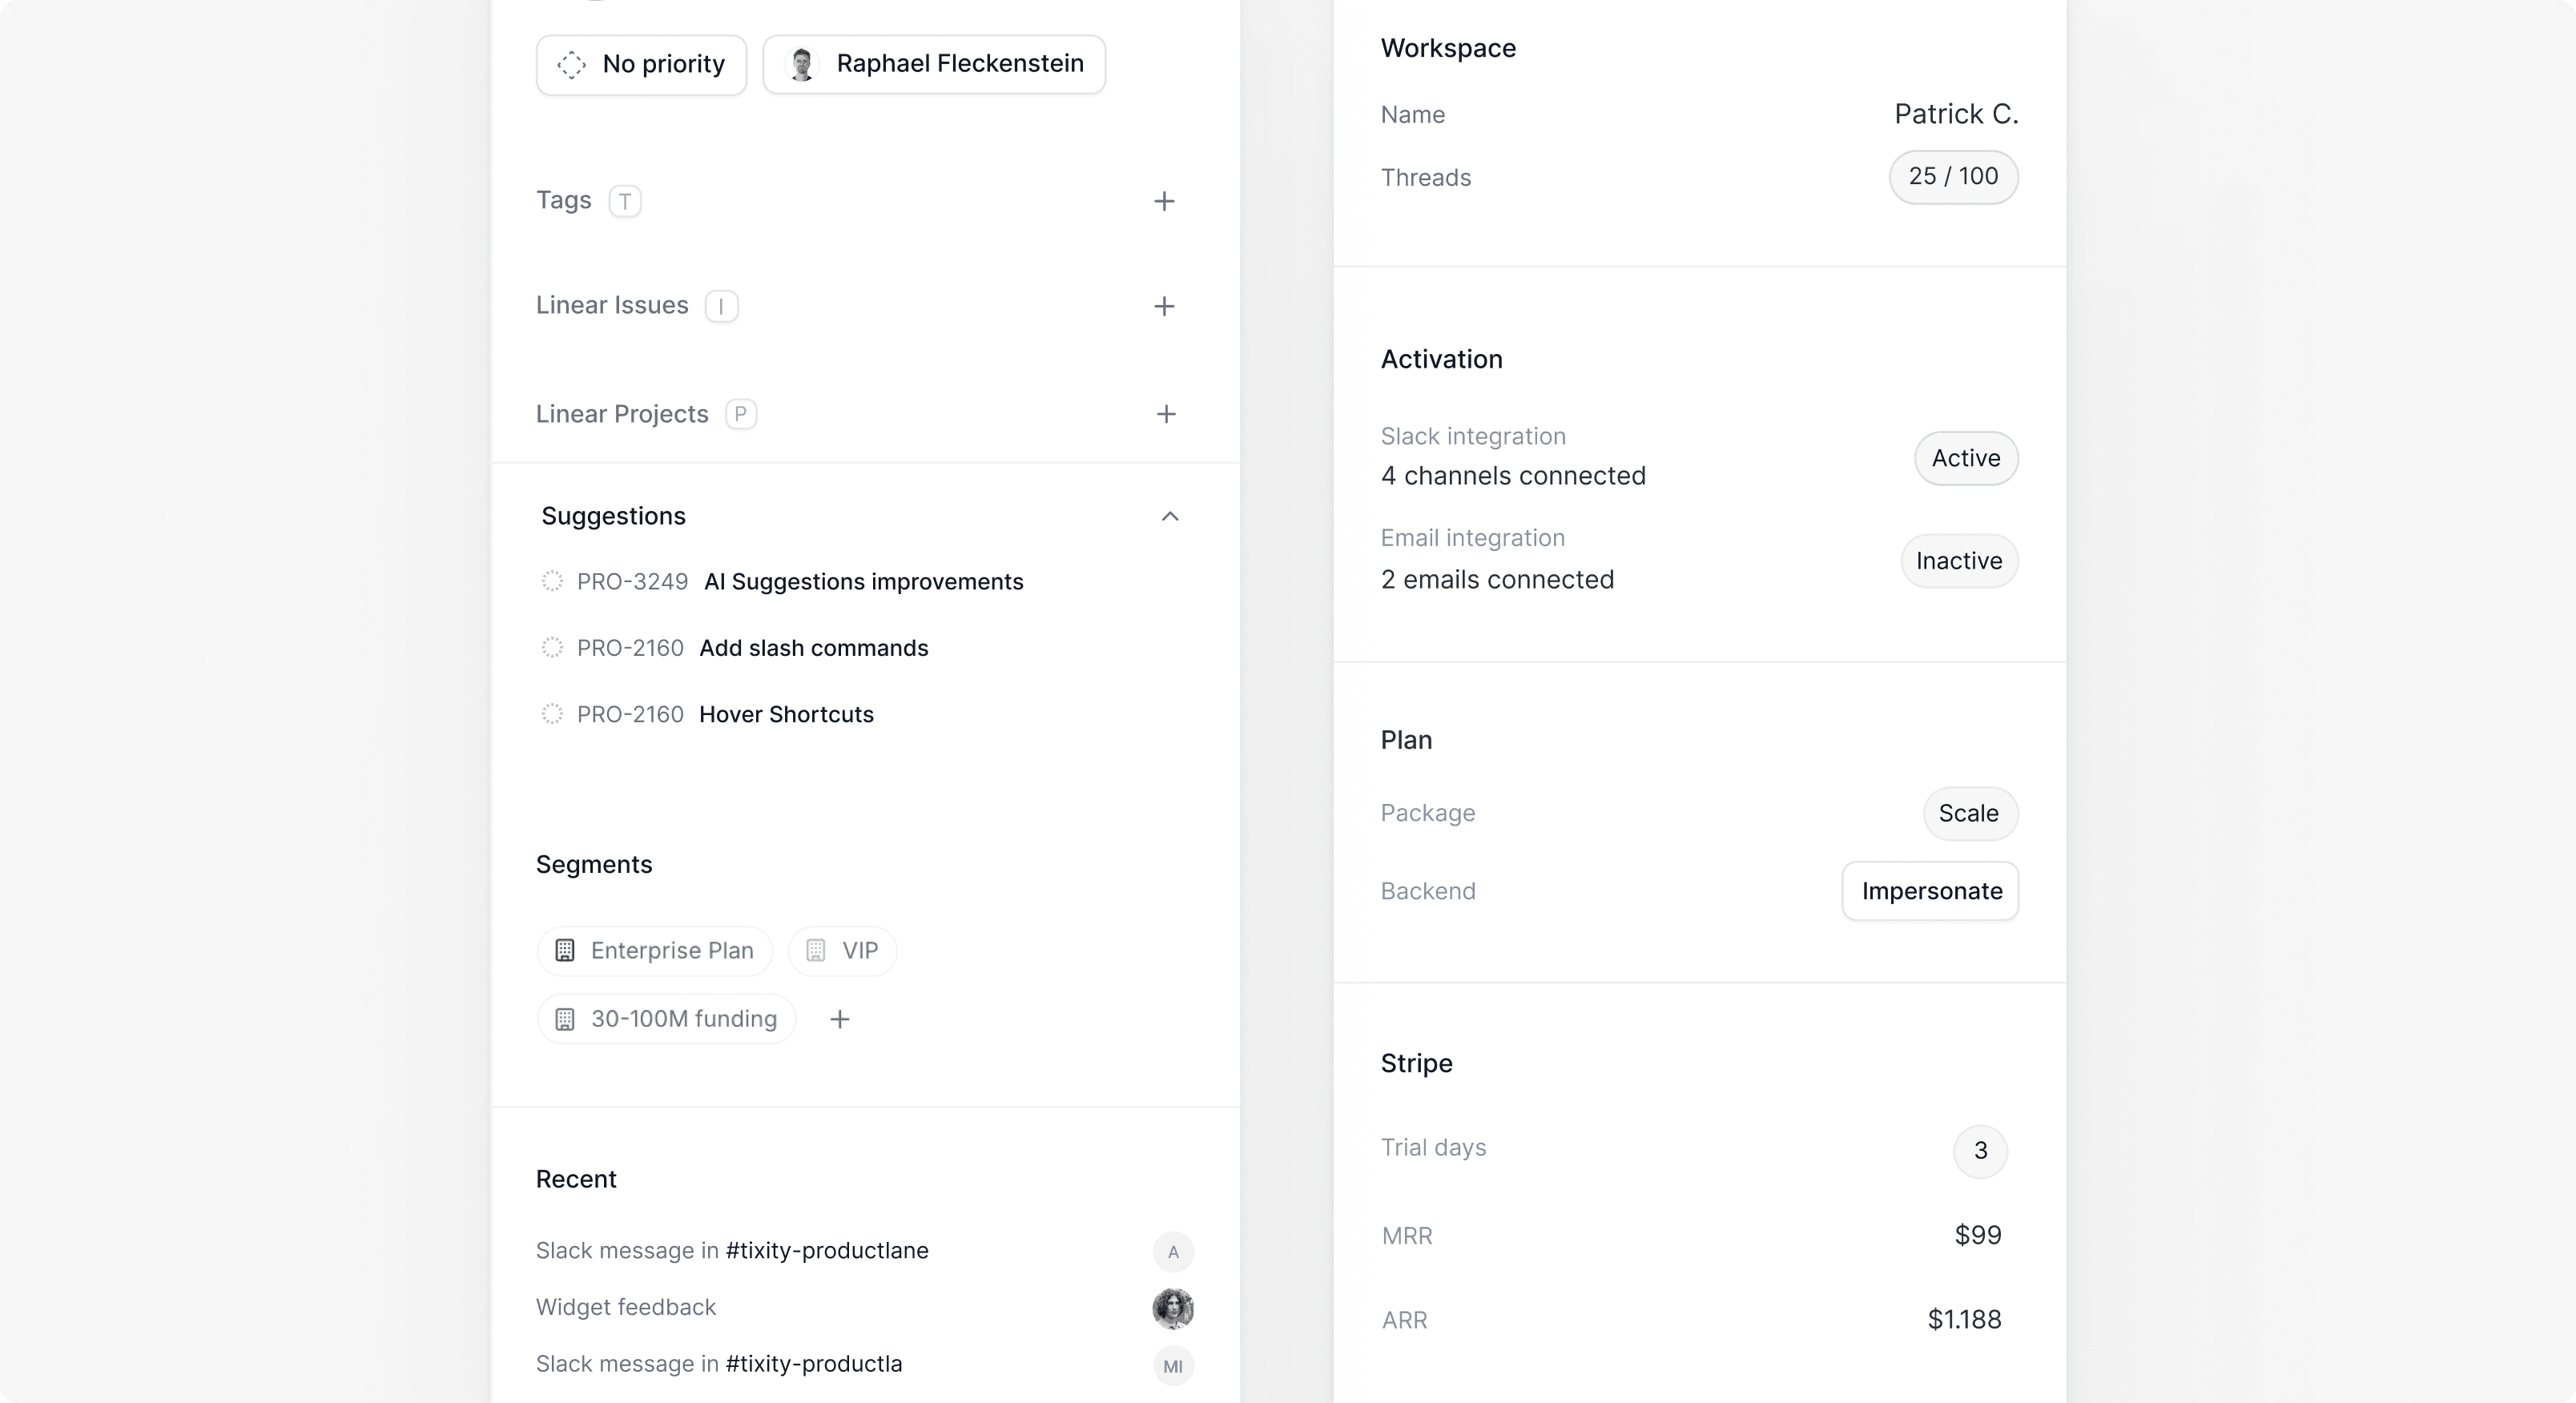Click the 25 / 100 threads badge
This screenshot has height=1403, width=2576.
[x=1953, y=177]
